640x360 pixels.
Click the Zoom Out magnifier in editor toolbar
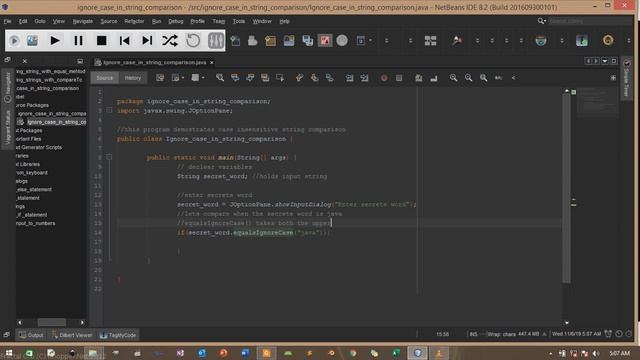pyautogui.click(x=469, y=78)
